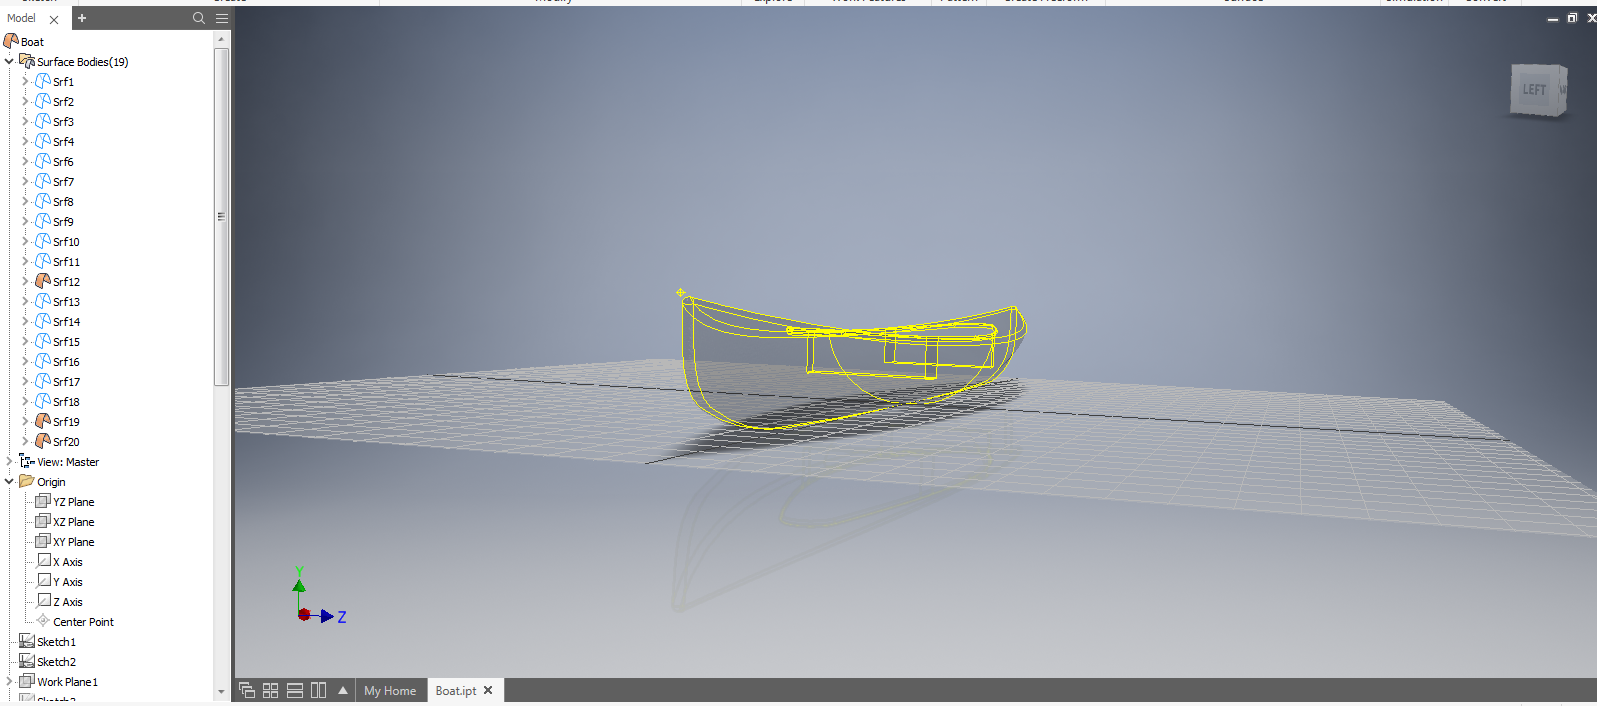This screenshot has height=706, width=1597.
Task: Restore the document window size
Action: click(1572, 18)
